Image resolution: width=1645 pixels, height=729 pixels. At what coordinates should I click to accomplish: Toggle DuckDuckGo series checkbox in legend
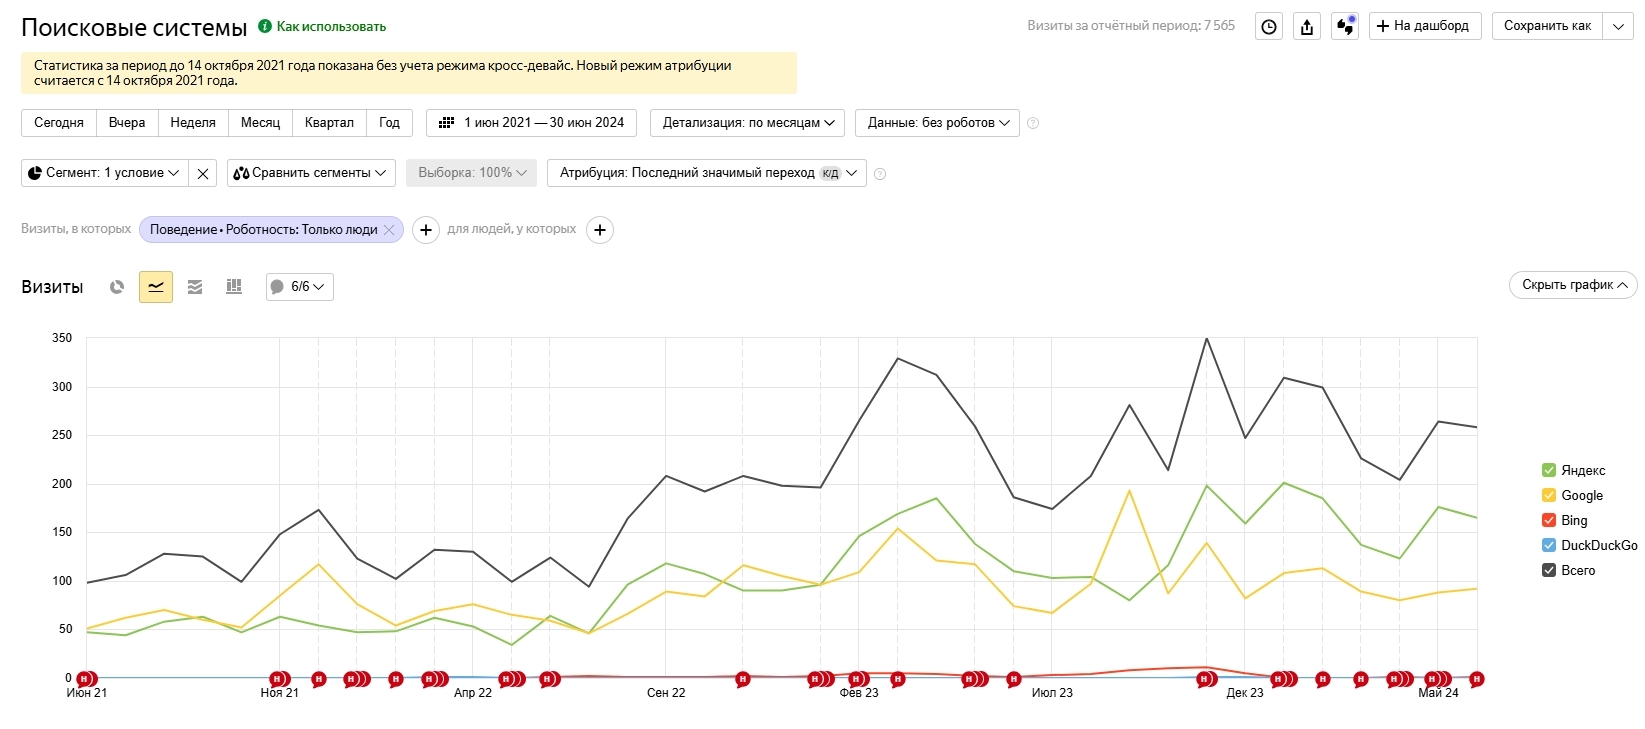1549,545
